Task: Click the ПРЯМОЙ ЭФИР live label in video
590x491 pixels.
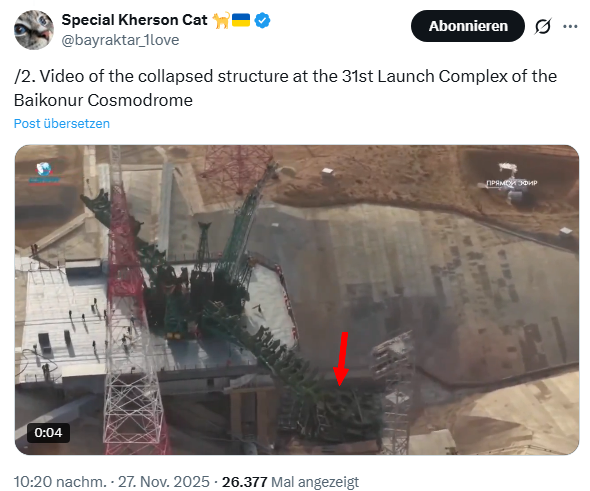Action: click(512, 183)
